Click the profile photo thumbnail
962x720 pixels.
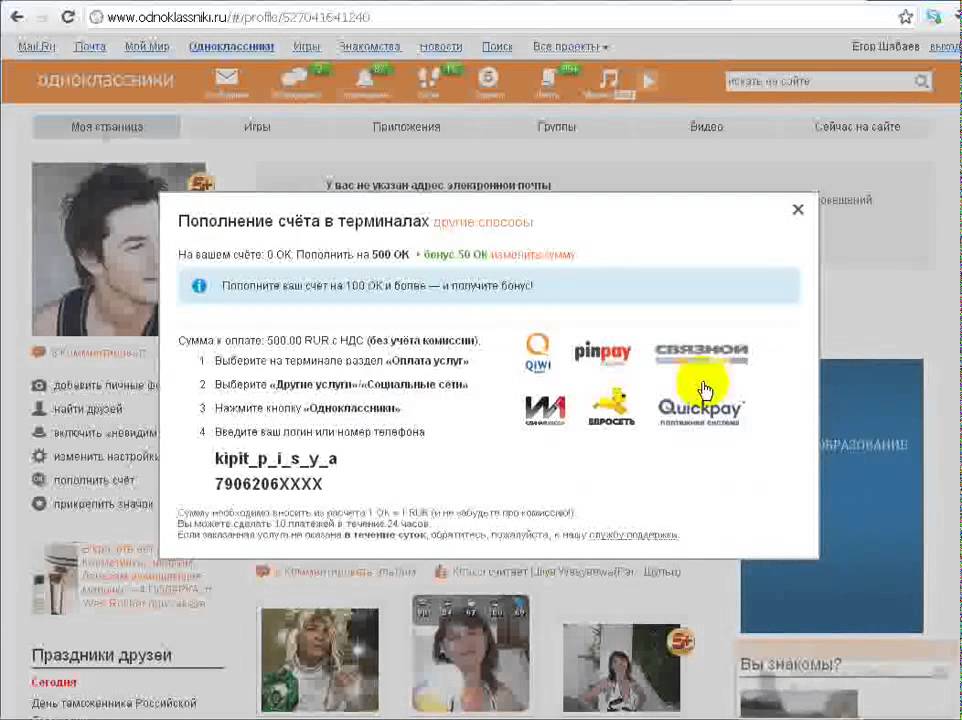coord(95,249)
